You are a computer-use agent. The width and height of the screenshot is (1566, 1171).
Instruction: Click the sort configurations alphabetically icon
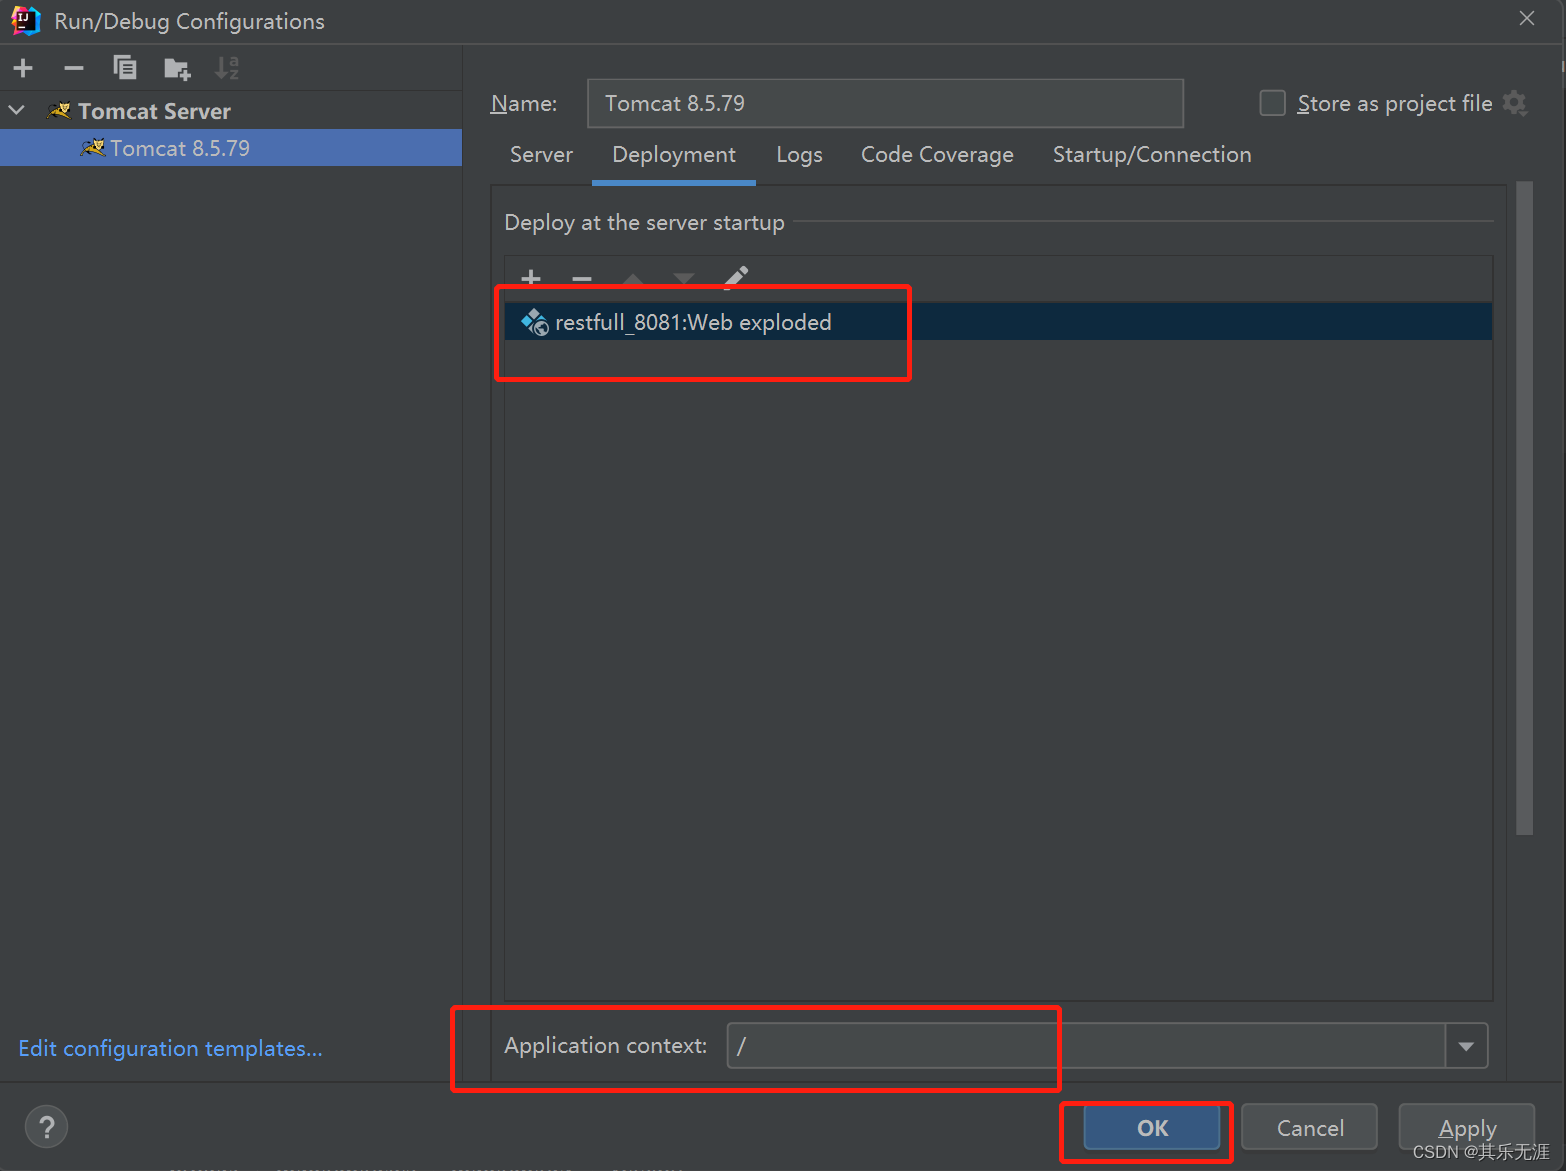(x=227, y=68)
